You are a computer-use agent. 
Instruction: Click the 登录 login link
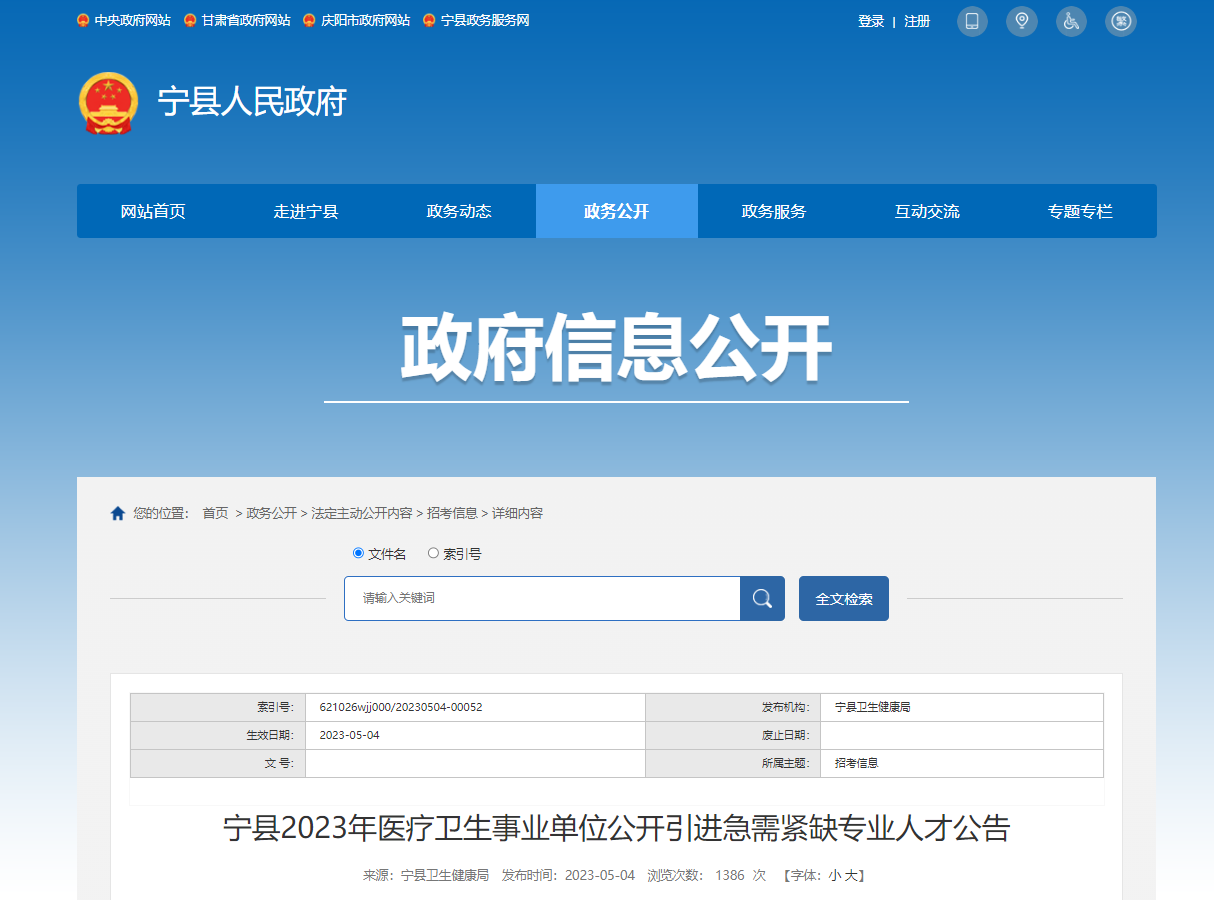coord(870,21)
